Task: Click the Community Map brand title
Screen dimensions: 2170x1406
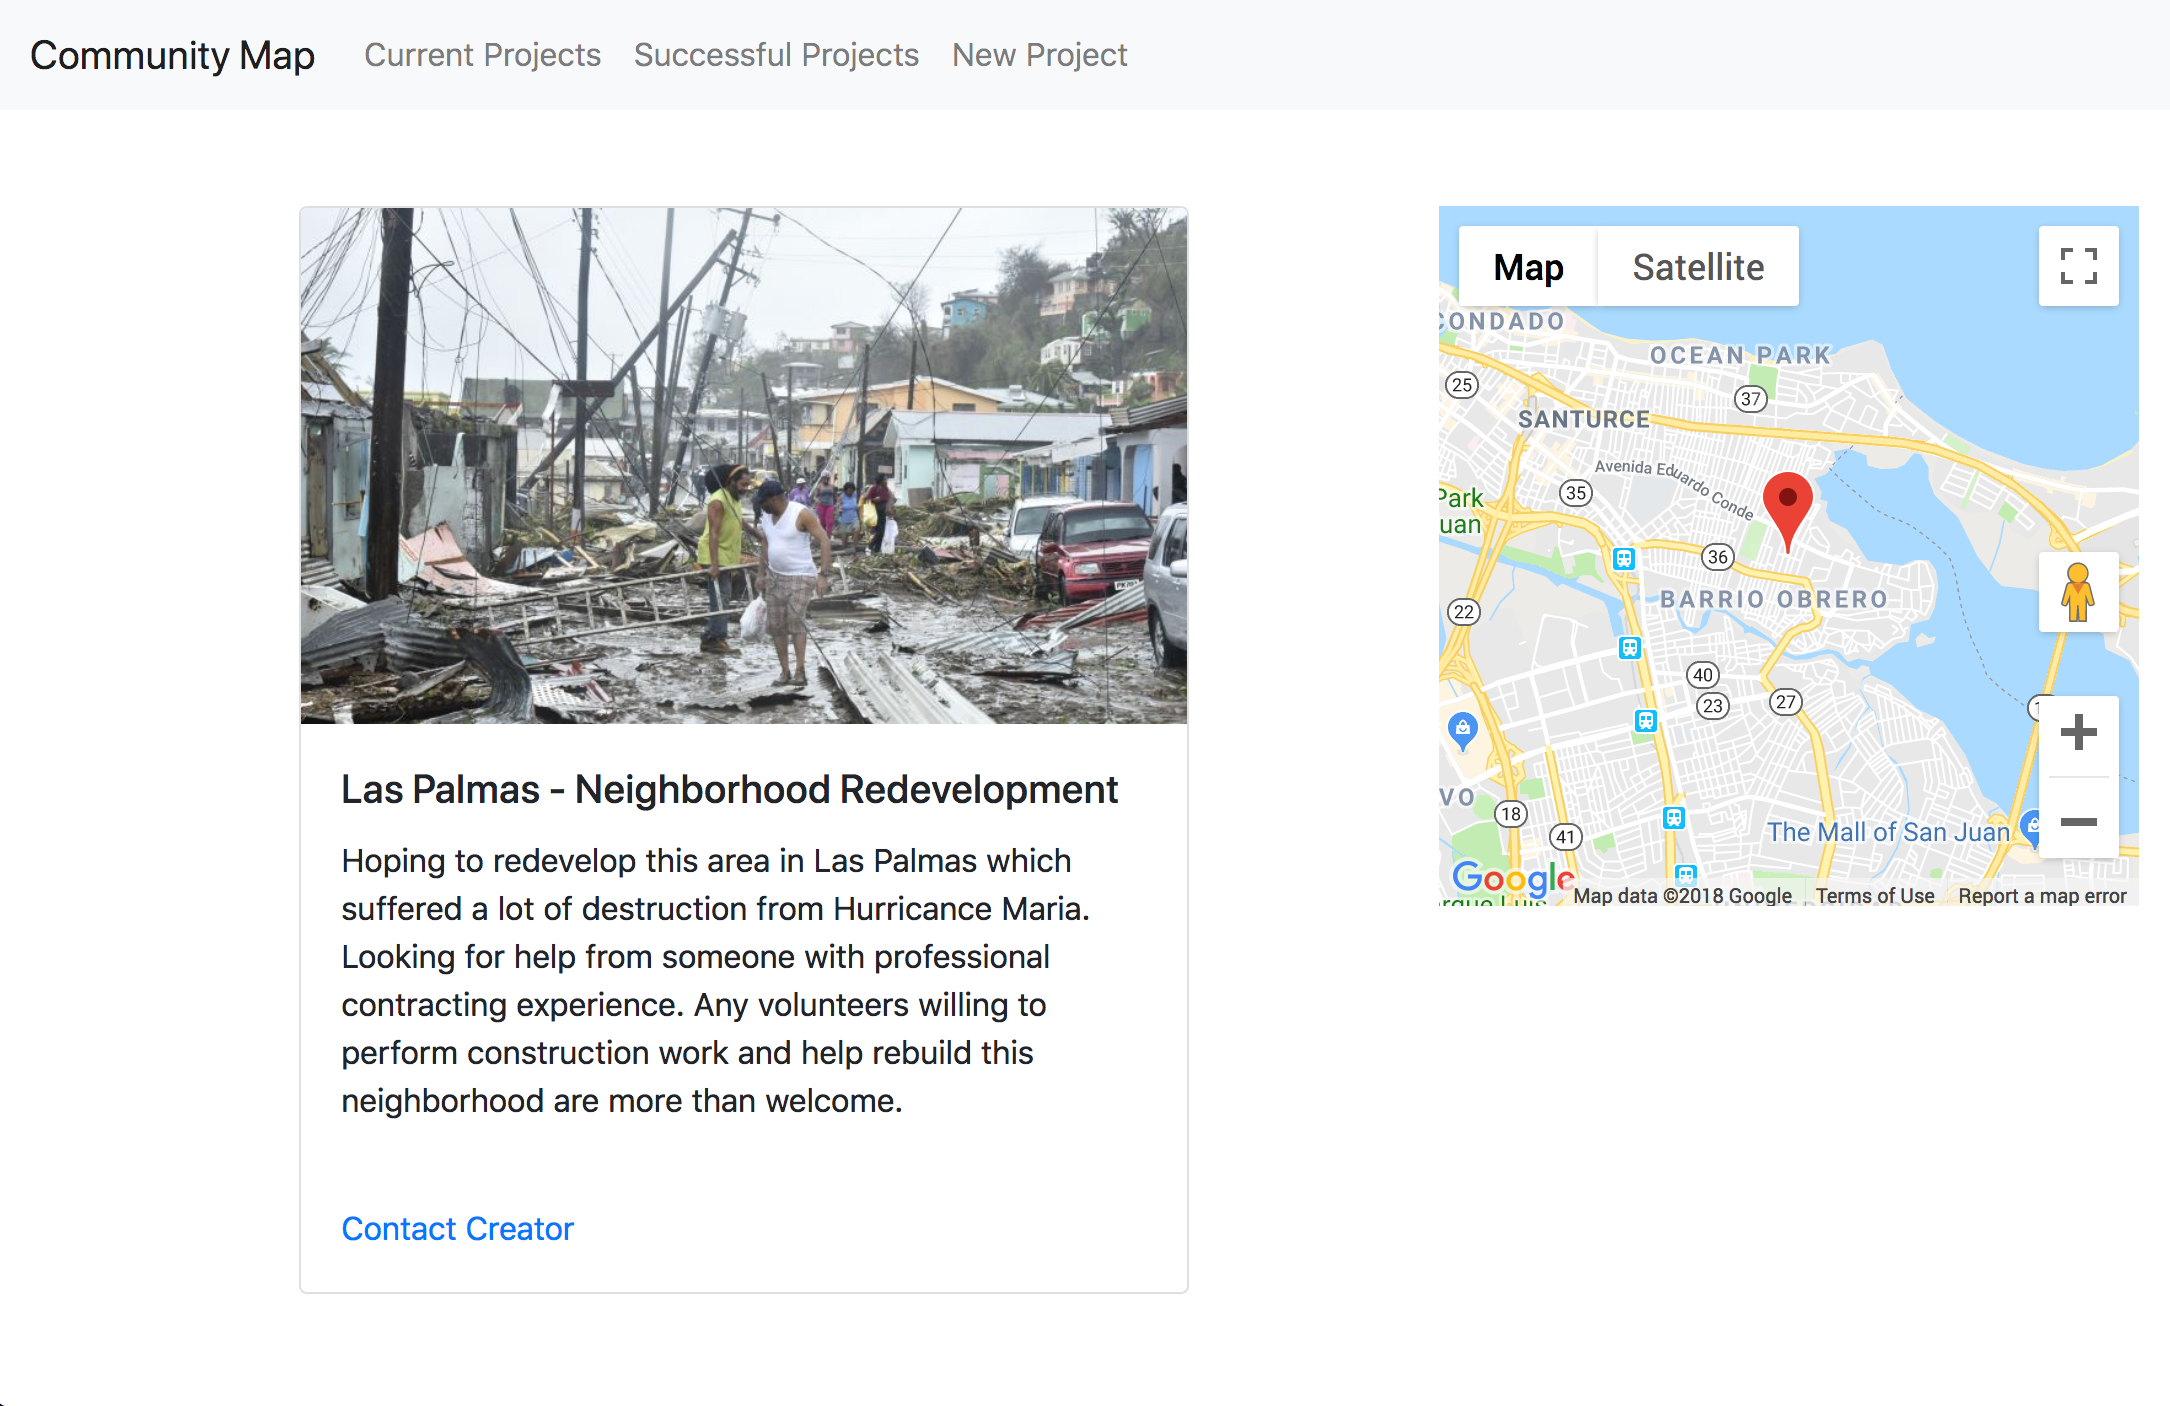Action: coord(172,55)
